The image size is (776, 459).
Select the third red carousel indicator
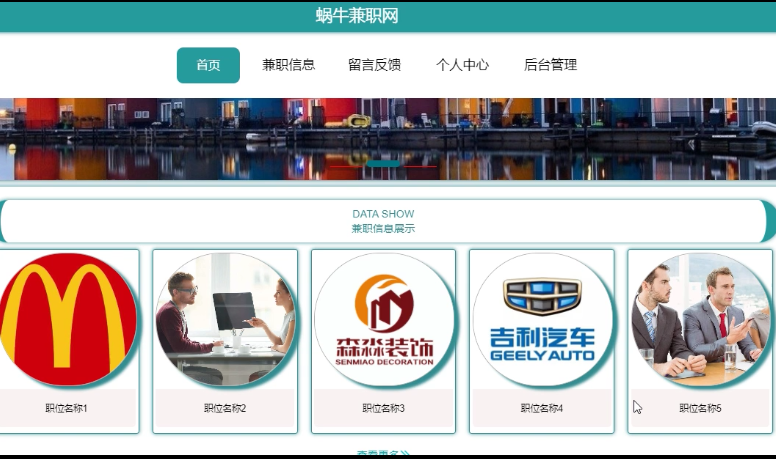click(420, 167)
